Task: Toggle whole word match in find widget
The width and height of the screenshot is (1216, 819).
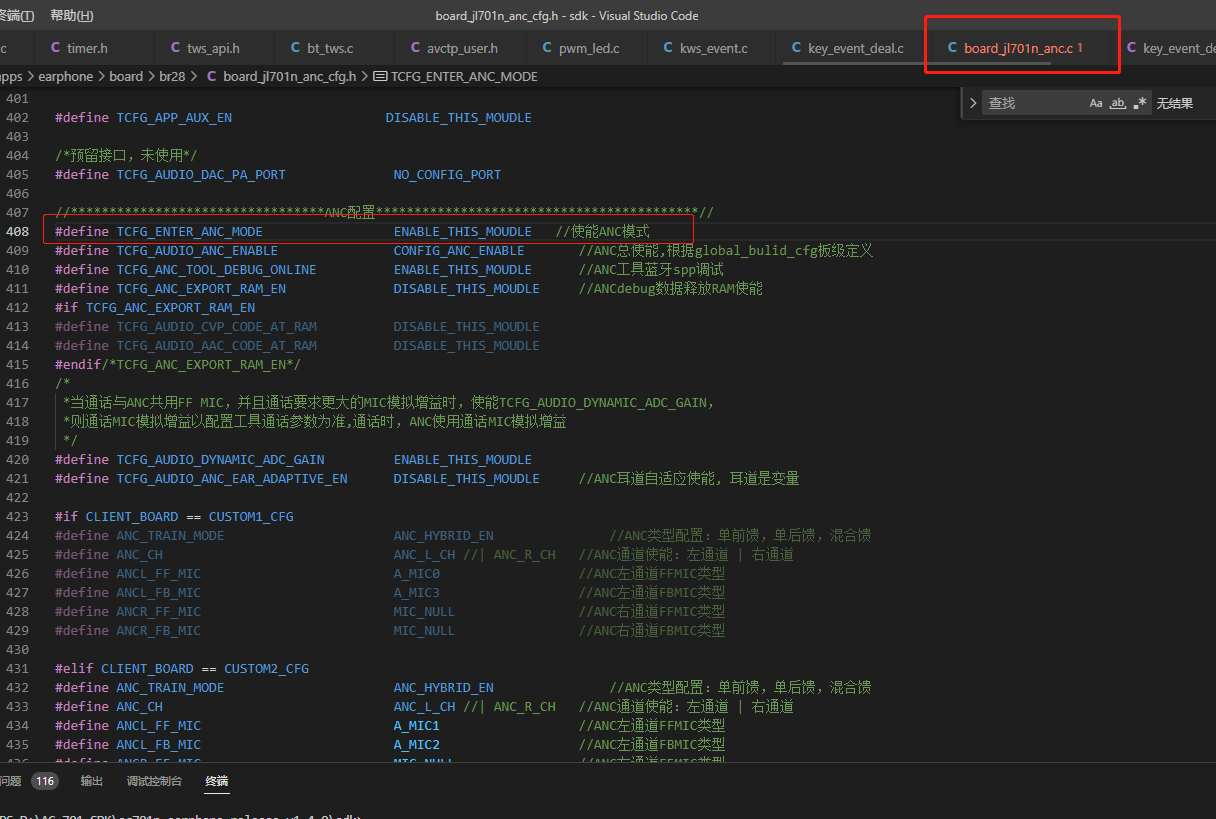Action: [1118, 103]
